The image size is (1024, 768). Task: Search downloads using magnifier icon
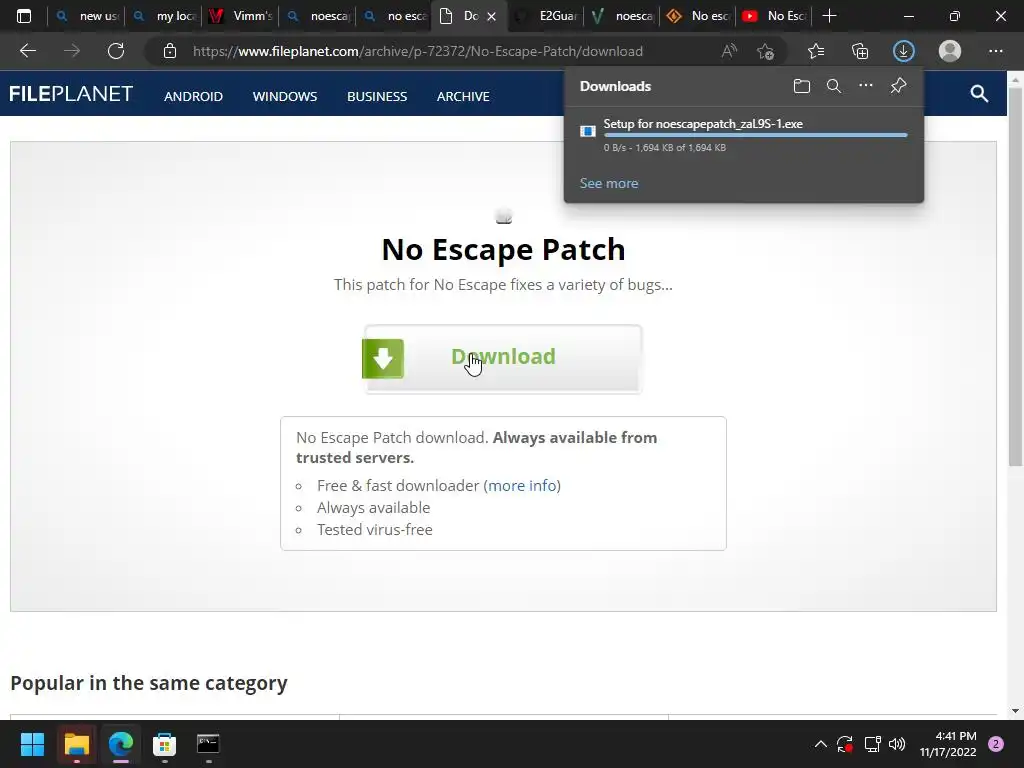point(834,86)
